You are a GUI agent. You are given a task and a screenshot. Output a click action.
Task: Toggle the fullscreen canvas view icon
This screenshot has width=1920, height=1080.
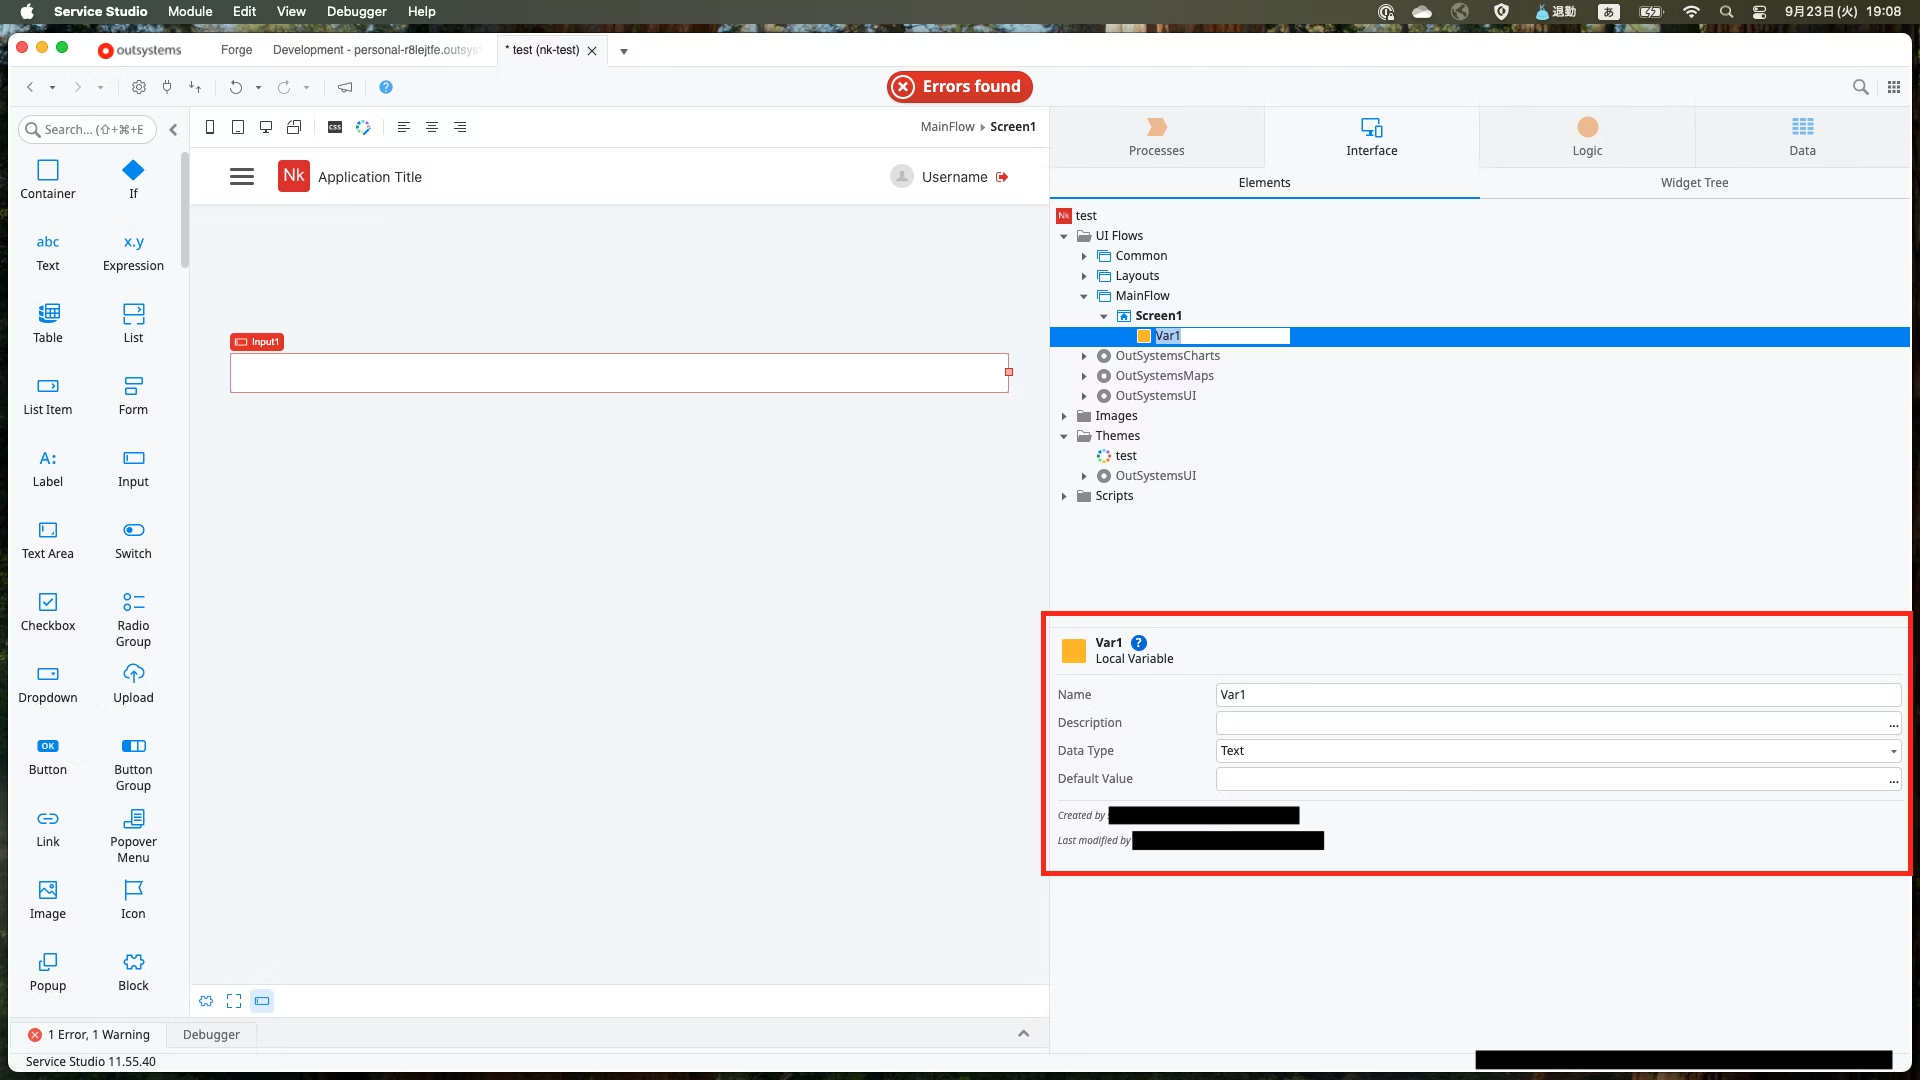(234, 1001)
